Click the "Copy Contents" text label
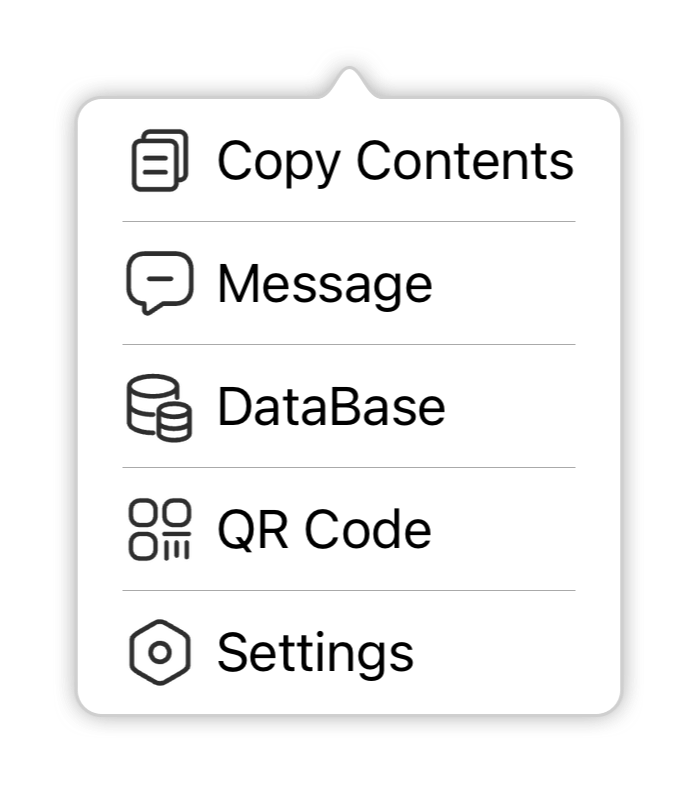 coord(396,162)
